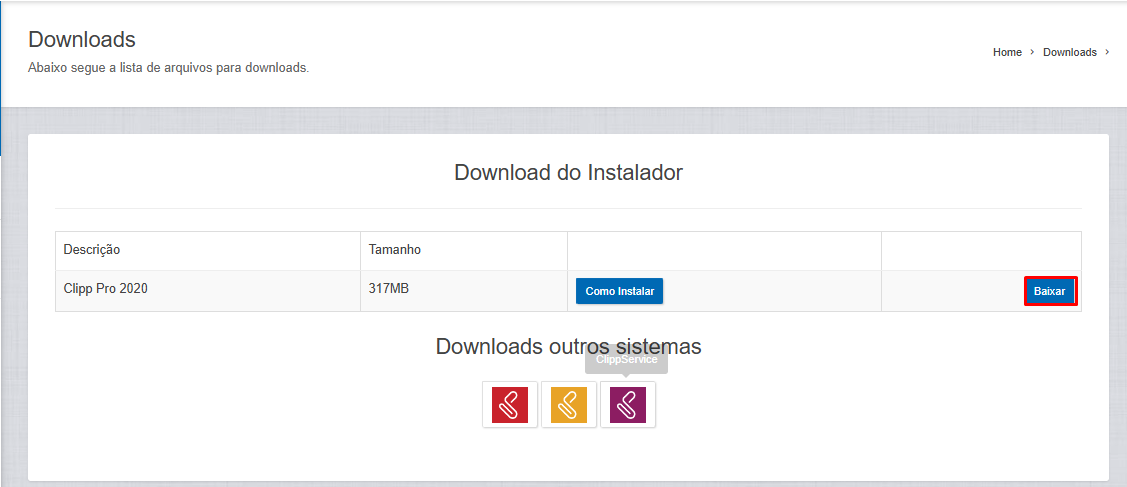Click the empty header cell above Baixar

(x=980, y=250)
